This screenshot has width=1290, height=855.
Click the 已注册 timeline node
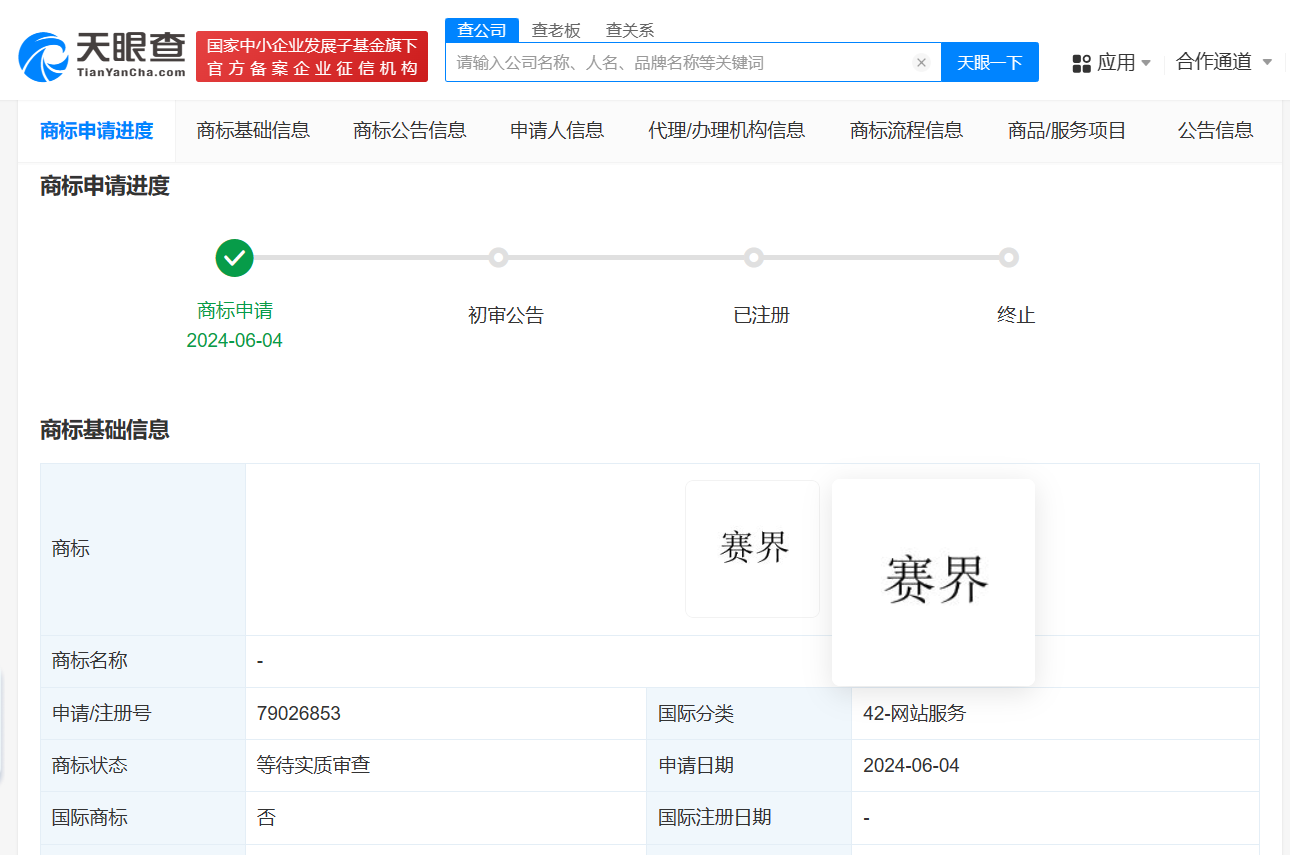point(754,257)
